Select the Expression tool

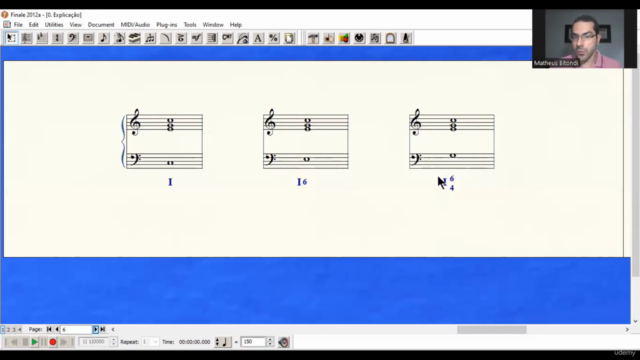(196, 38)
